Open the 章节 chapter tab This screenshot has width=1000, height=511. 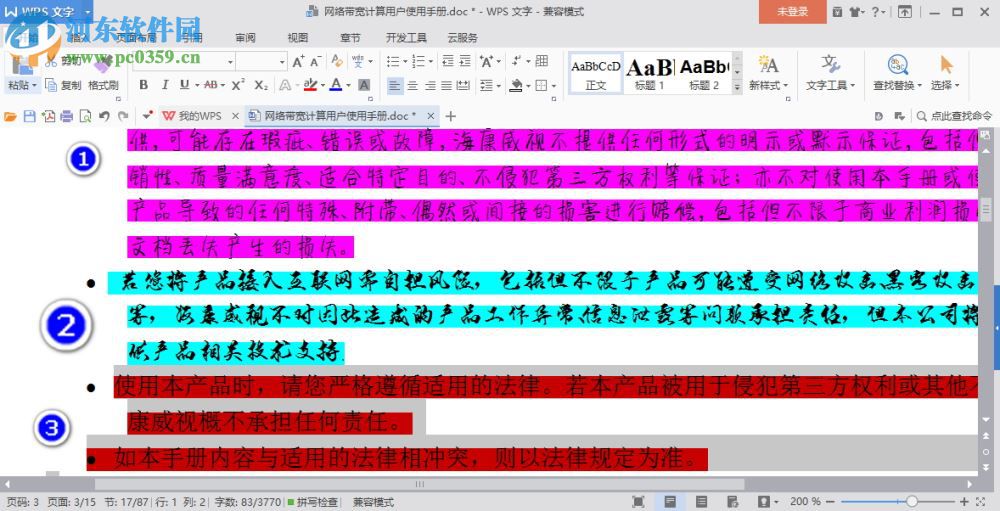click(x=349, y=38)
